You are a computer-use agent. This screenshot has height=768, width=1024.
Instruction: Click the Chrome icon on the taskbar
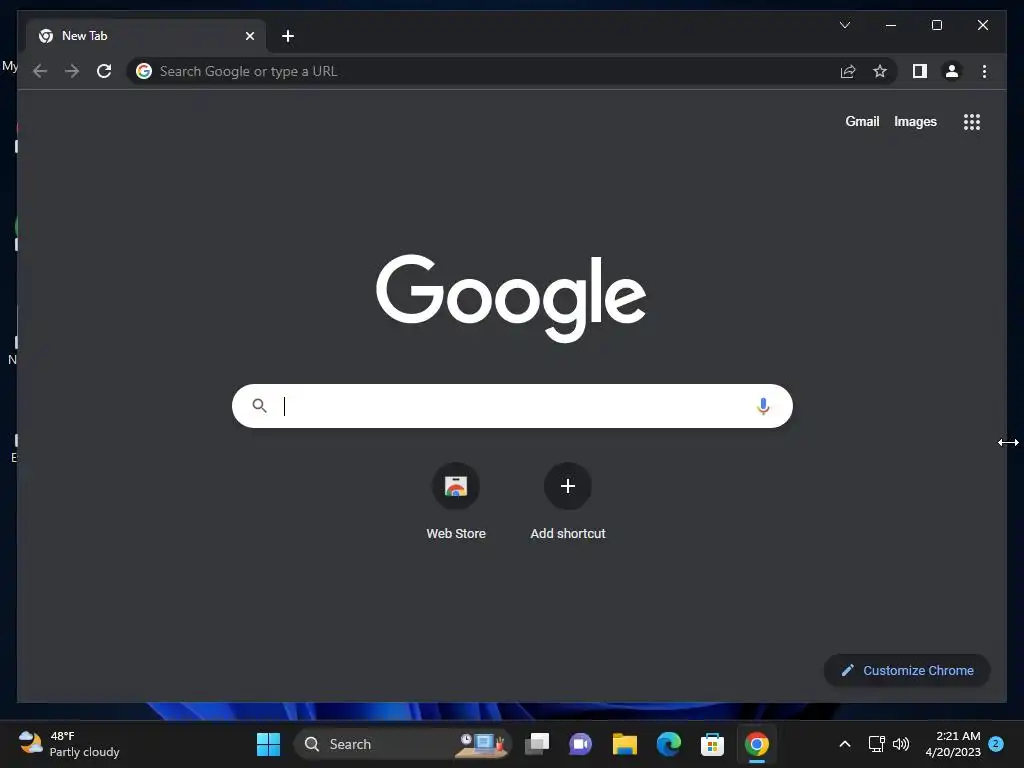[x=756, y=744]
